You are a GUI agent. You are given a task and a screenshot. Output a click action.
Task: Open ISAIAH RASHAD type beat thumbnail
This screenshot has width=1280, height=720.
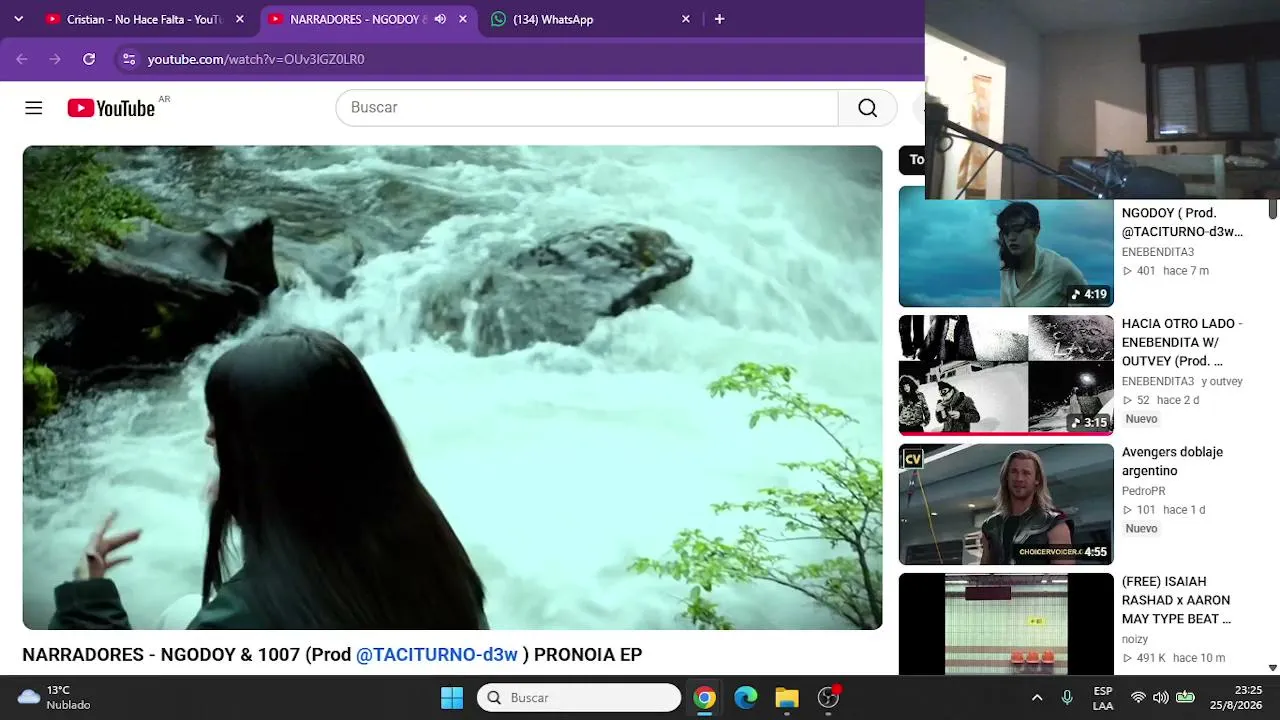click(1006, 624)
